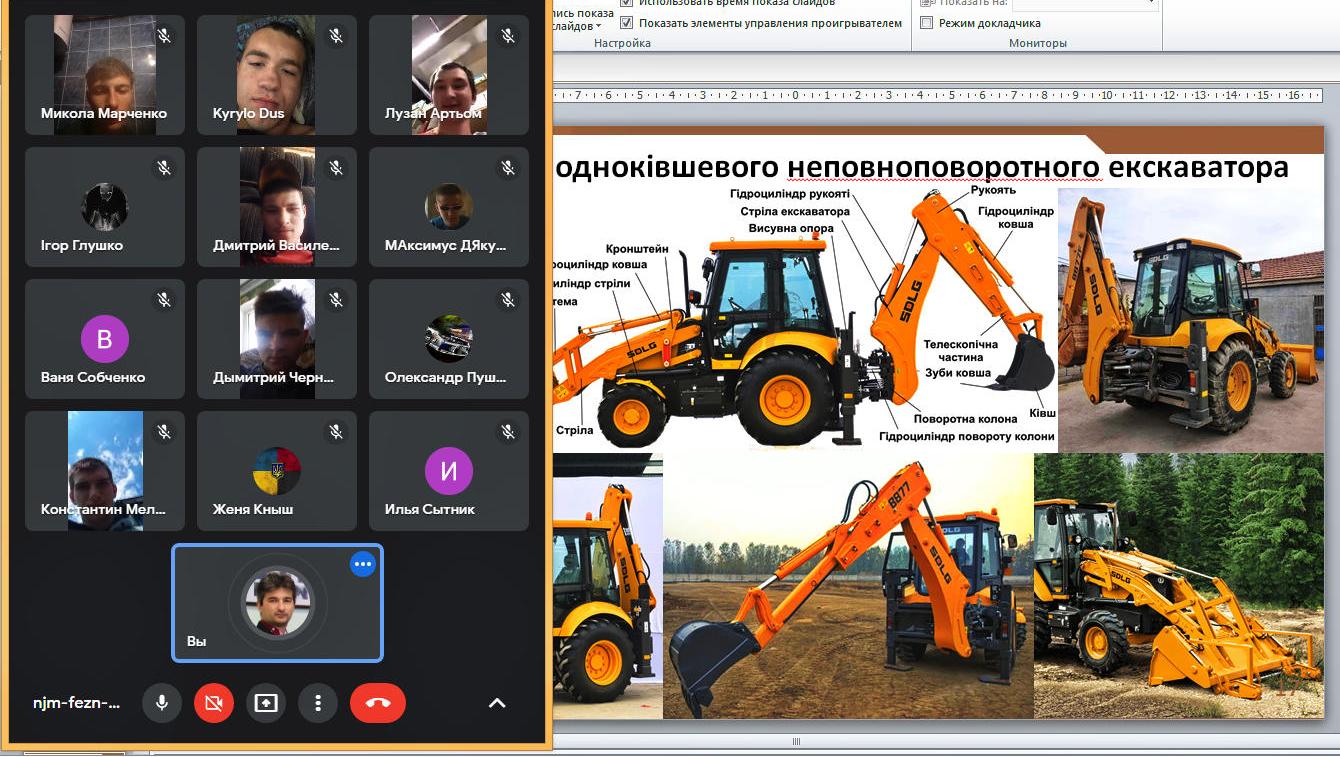This screenshot has height=757, width=1340.
Task: Click the muted mic icon on Ігор Глушко's tile
Action: (164, 168)
